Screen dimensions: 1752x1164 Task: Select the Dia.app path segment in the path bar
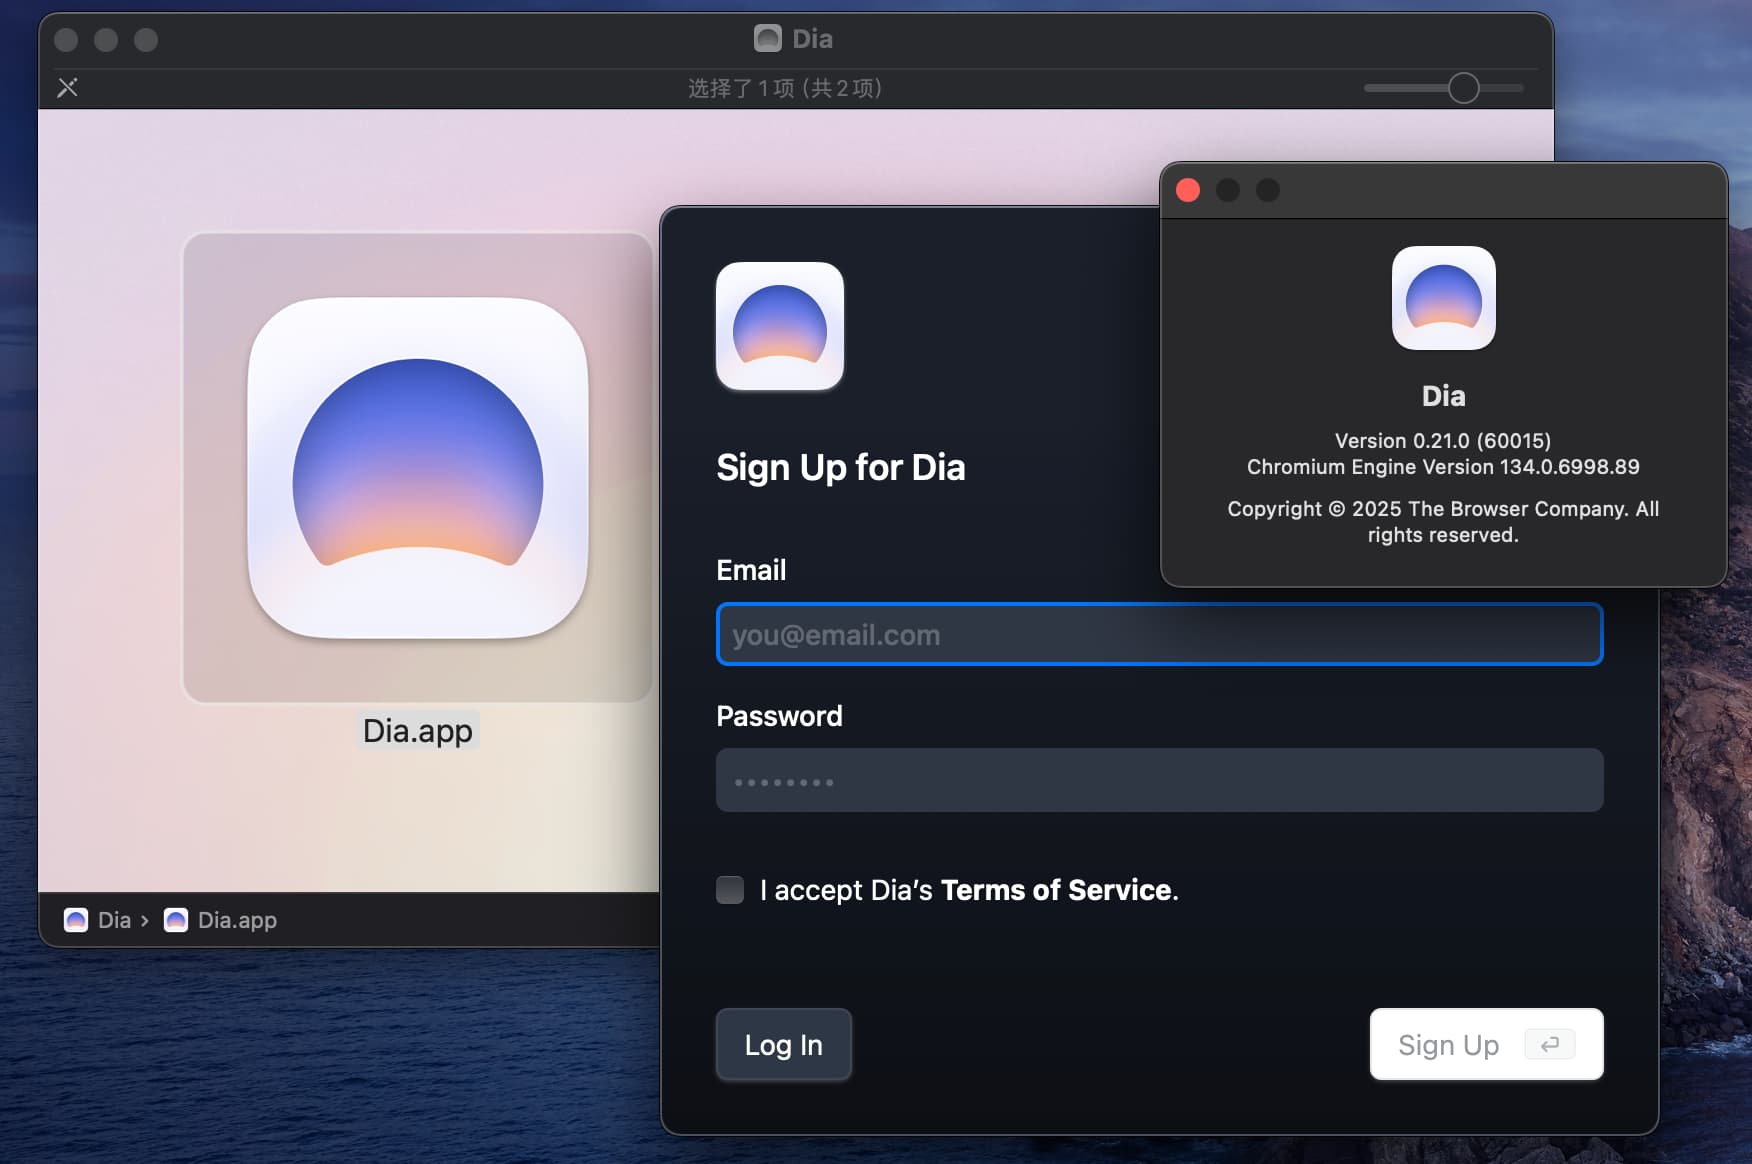(x=221, y=920)
